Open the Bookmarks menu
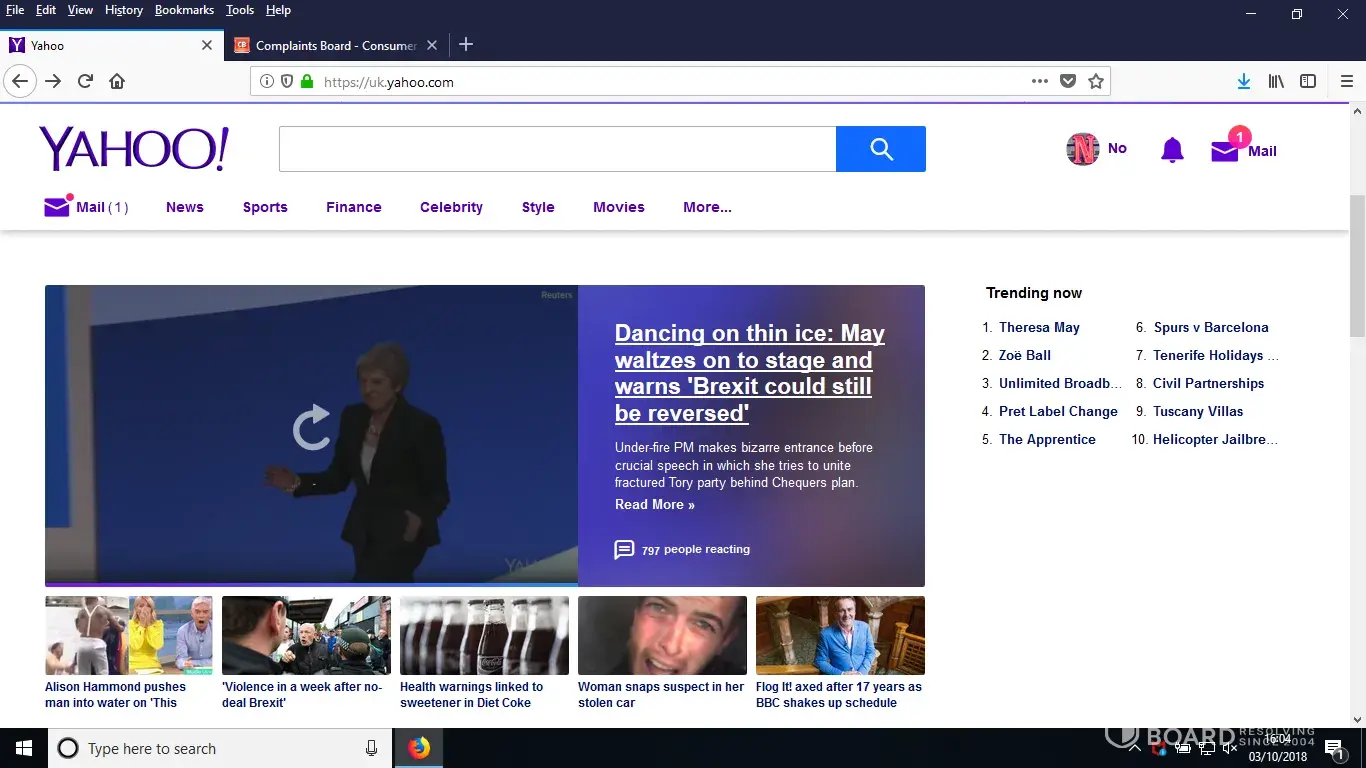Viewport: 1366px width, 768px height. click(x=184, y=10)
